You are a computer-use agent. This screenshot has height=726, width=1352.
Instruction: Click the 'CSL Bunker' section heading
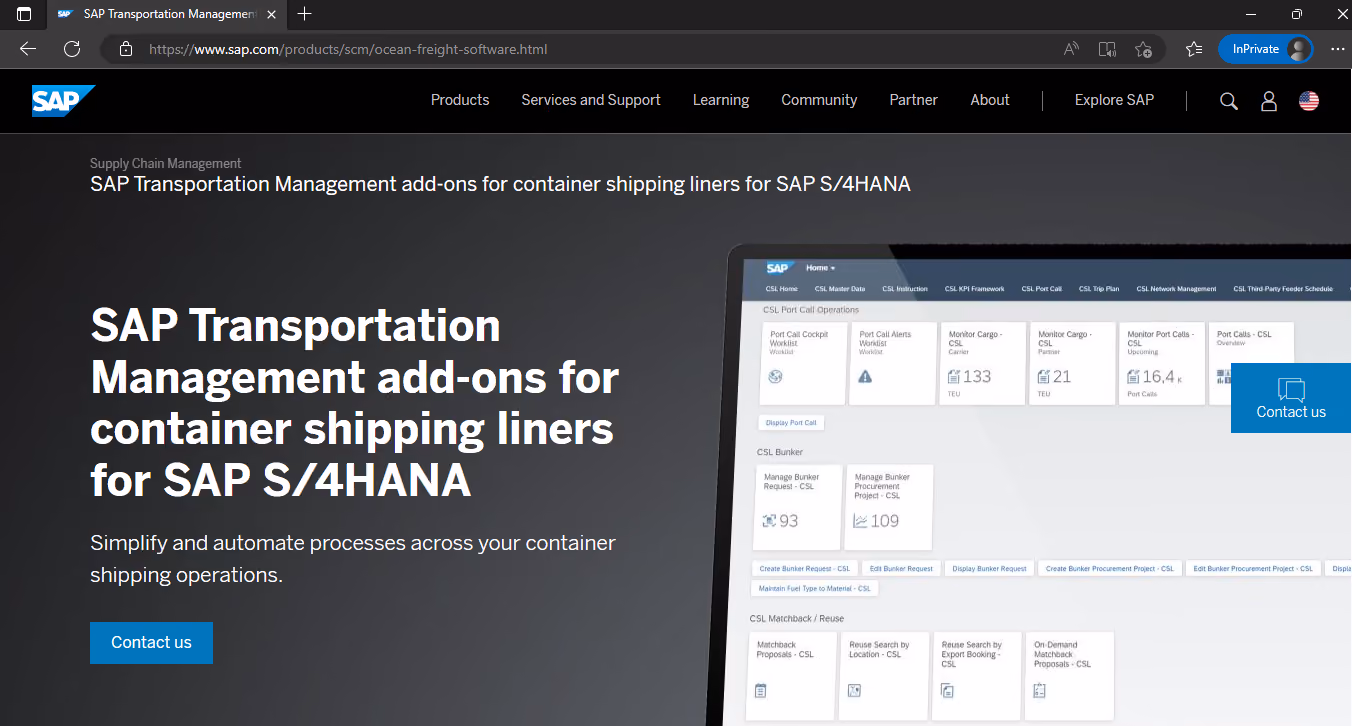coord(780,452)
